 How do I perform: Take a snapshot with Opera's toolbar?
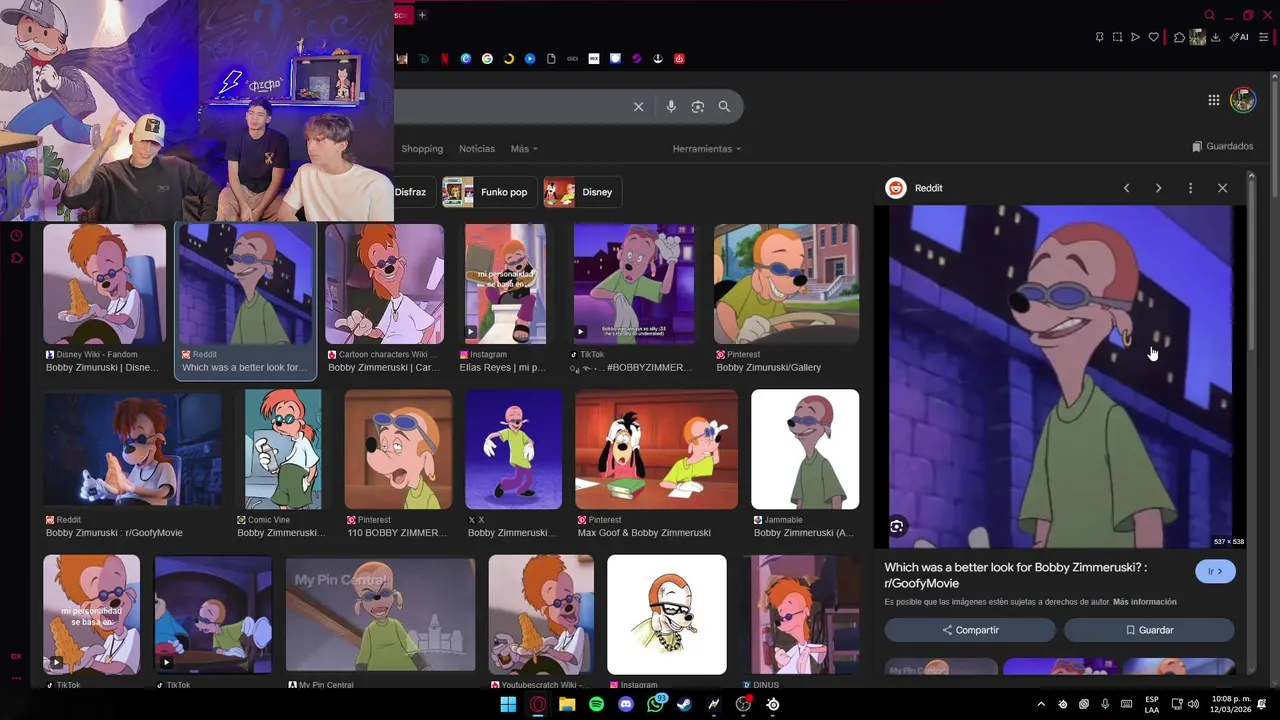(x=1117, y=37)
